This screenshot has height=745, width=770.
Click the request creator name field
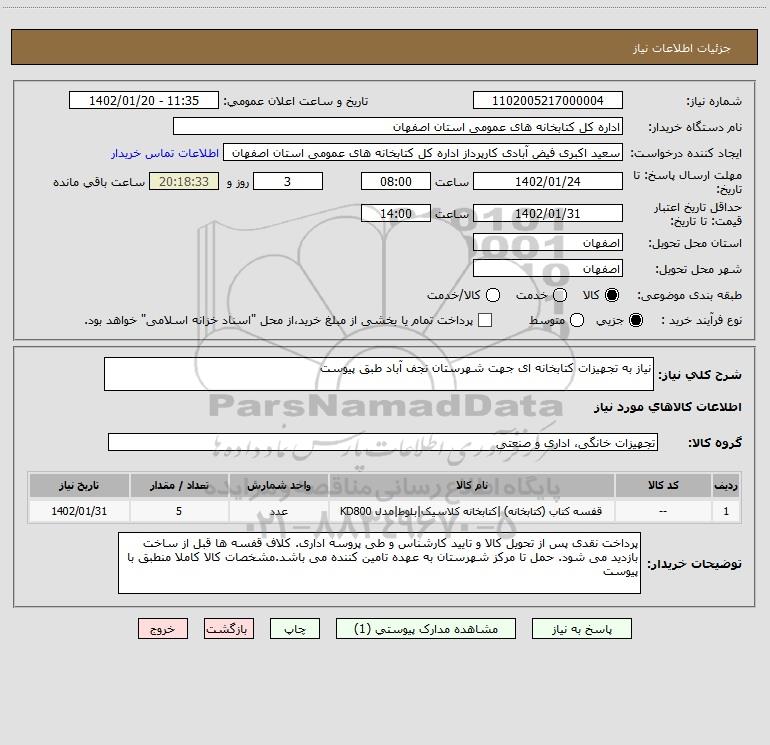[423, 153]
